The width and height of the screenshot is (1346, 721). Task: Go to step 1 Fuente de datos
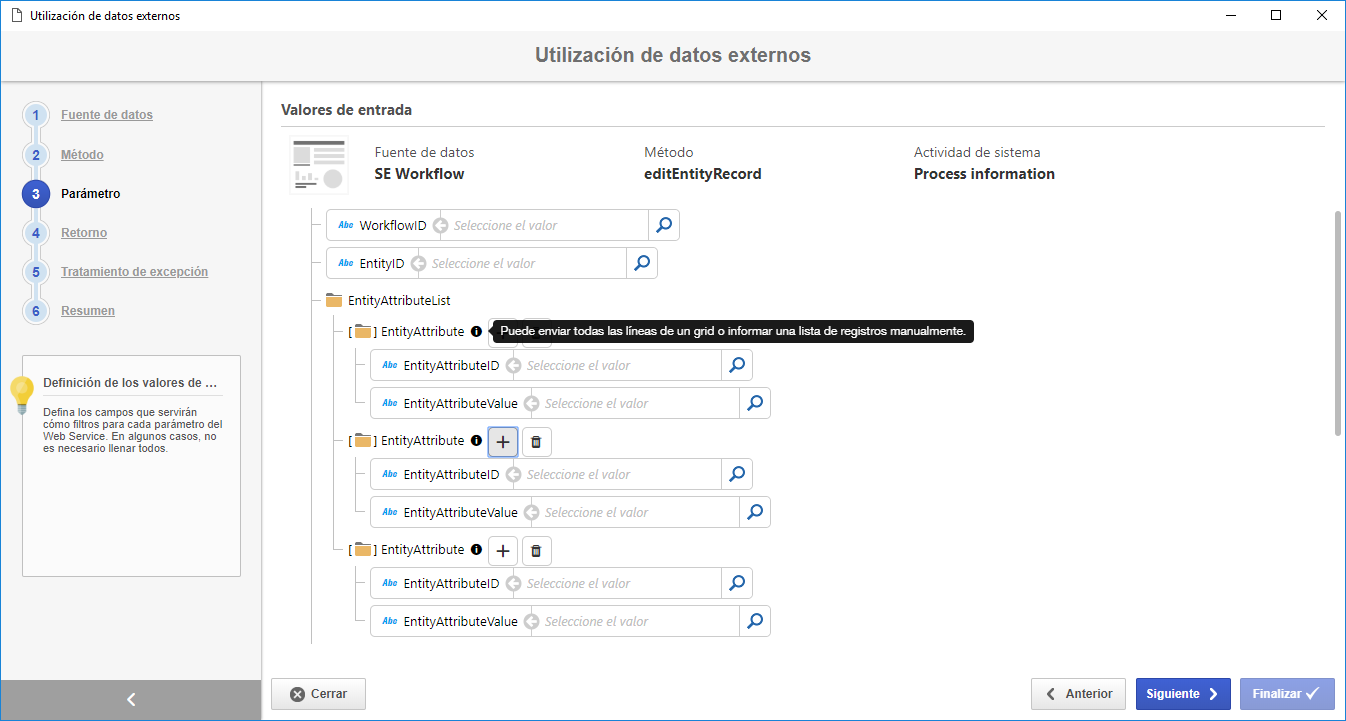tap(107, 115)
